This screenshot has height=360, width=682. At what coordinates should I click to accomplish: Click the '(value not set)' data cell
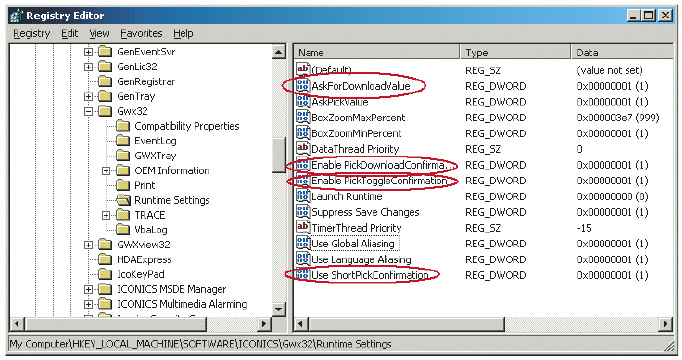point(609,70)
